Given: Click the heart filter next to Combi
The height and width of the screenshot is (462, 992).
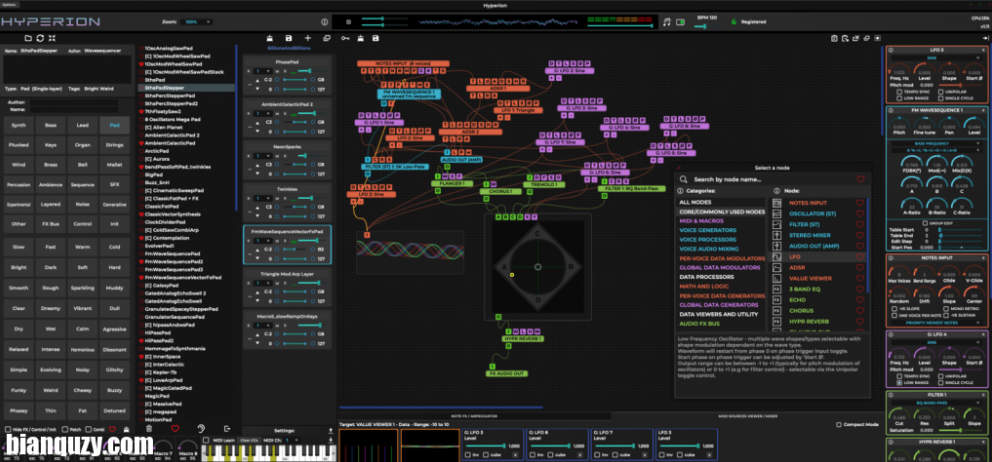Looking at the screenshot, I should 113,429.
